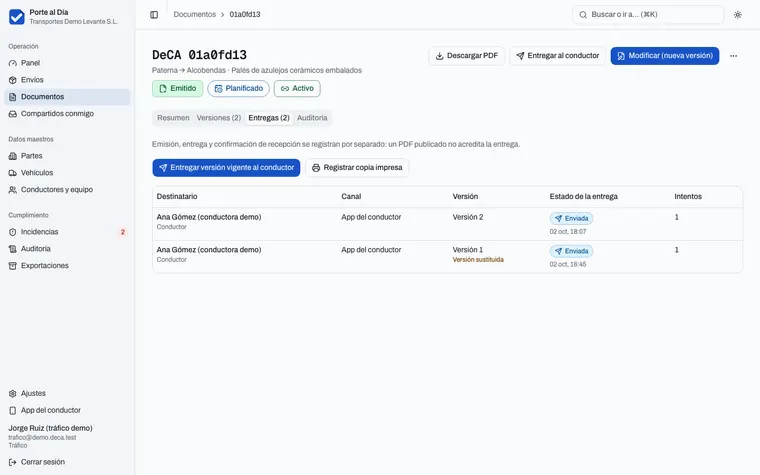Open Envíos from the sidebar

pos(67,80)
